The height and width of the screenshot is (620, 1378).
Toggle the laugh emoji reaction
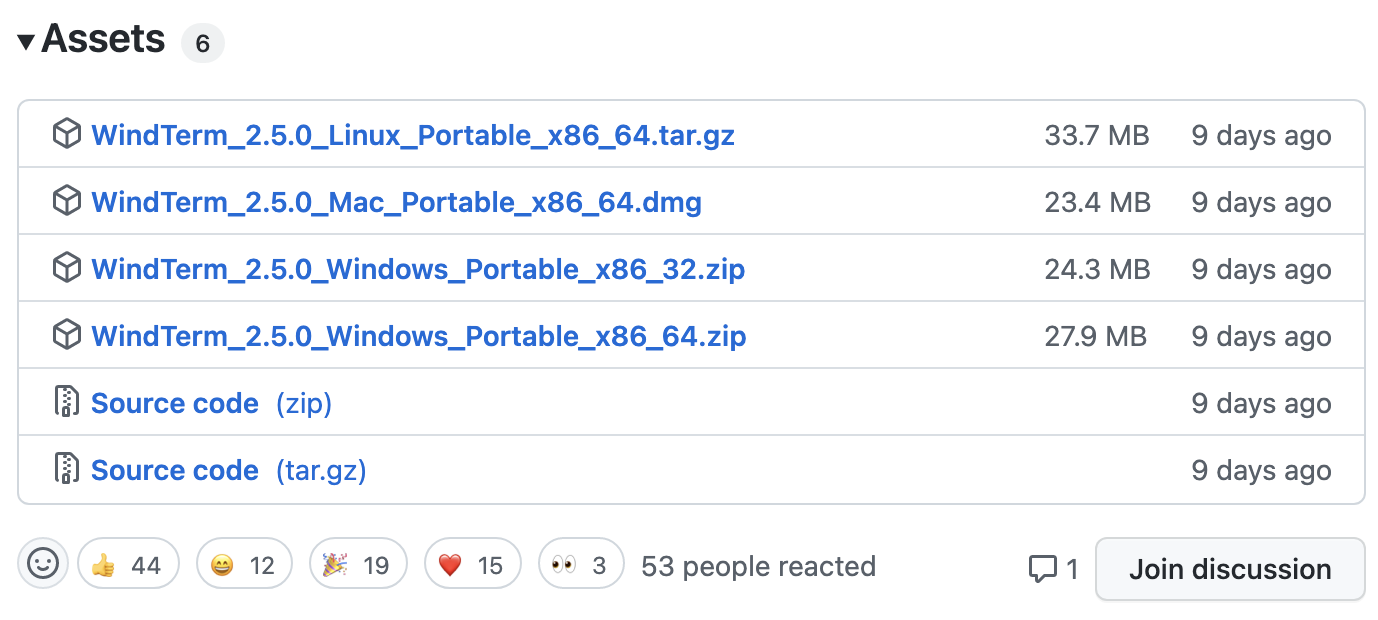pos(243,565)
